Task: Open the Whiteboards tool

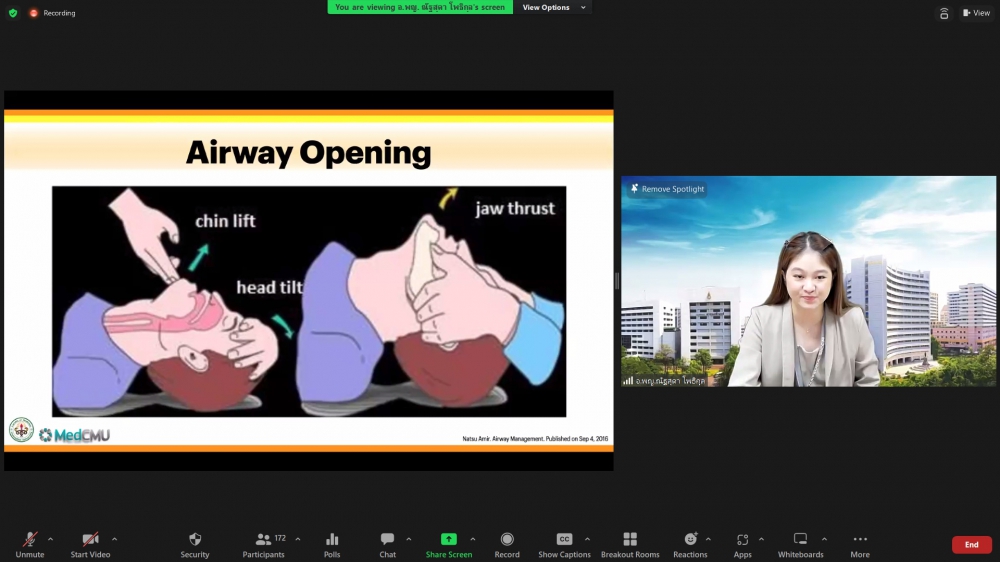Action: point(800,540)
